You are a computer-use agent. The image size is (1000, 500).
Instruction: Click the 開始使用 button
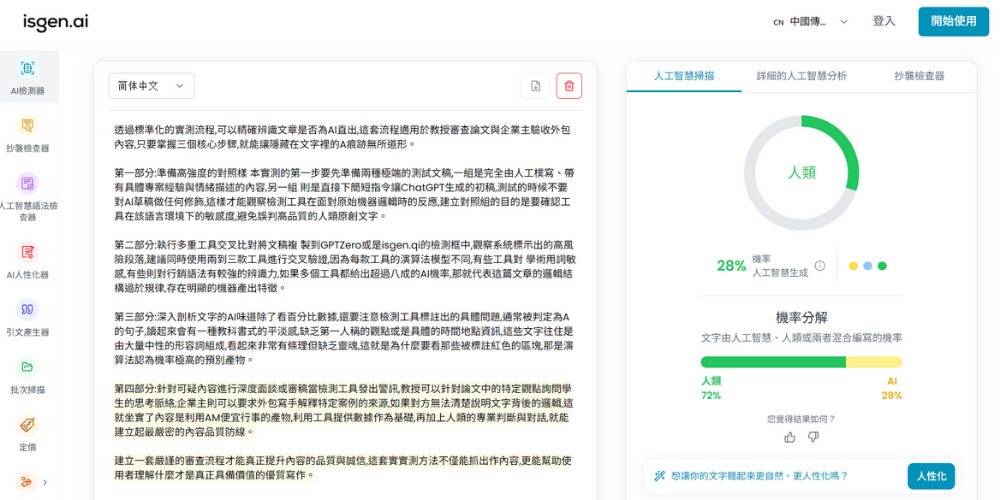tap(953, 21)
